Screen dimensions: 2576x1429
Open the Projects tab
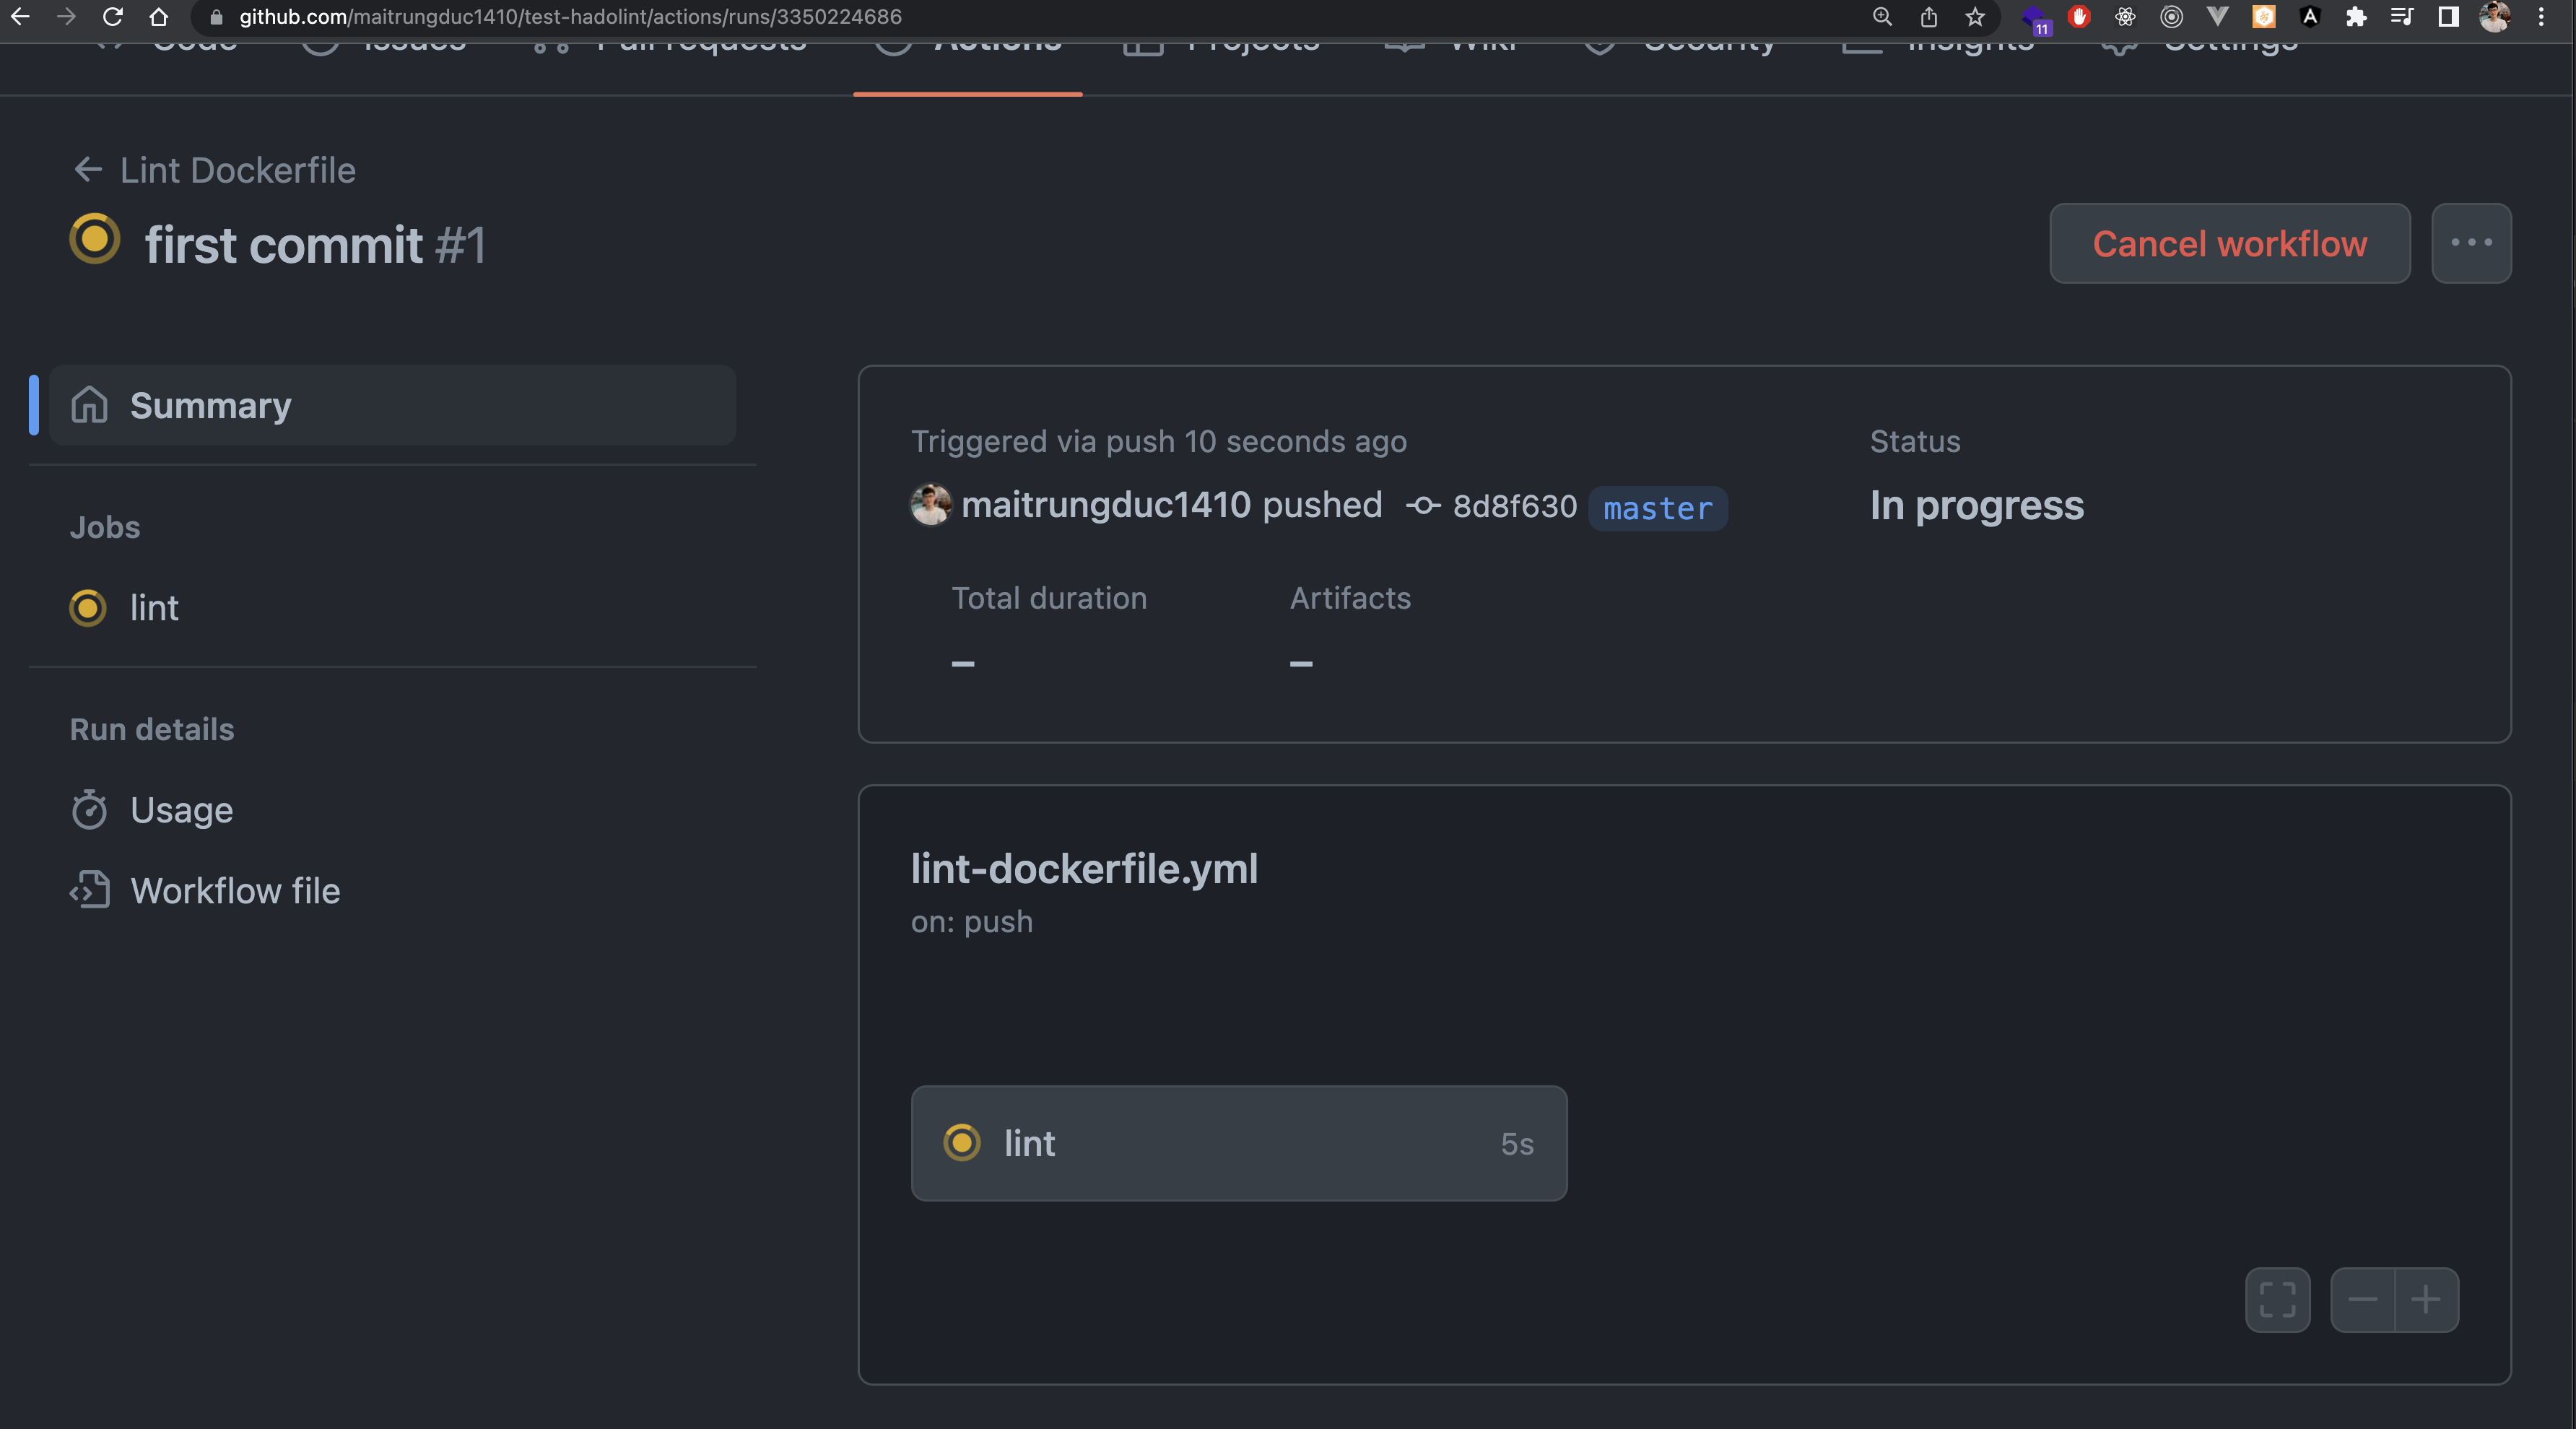pyautogui.click(x=1253, y=45)
